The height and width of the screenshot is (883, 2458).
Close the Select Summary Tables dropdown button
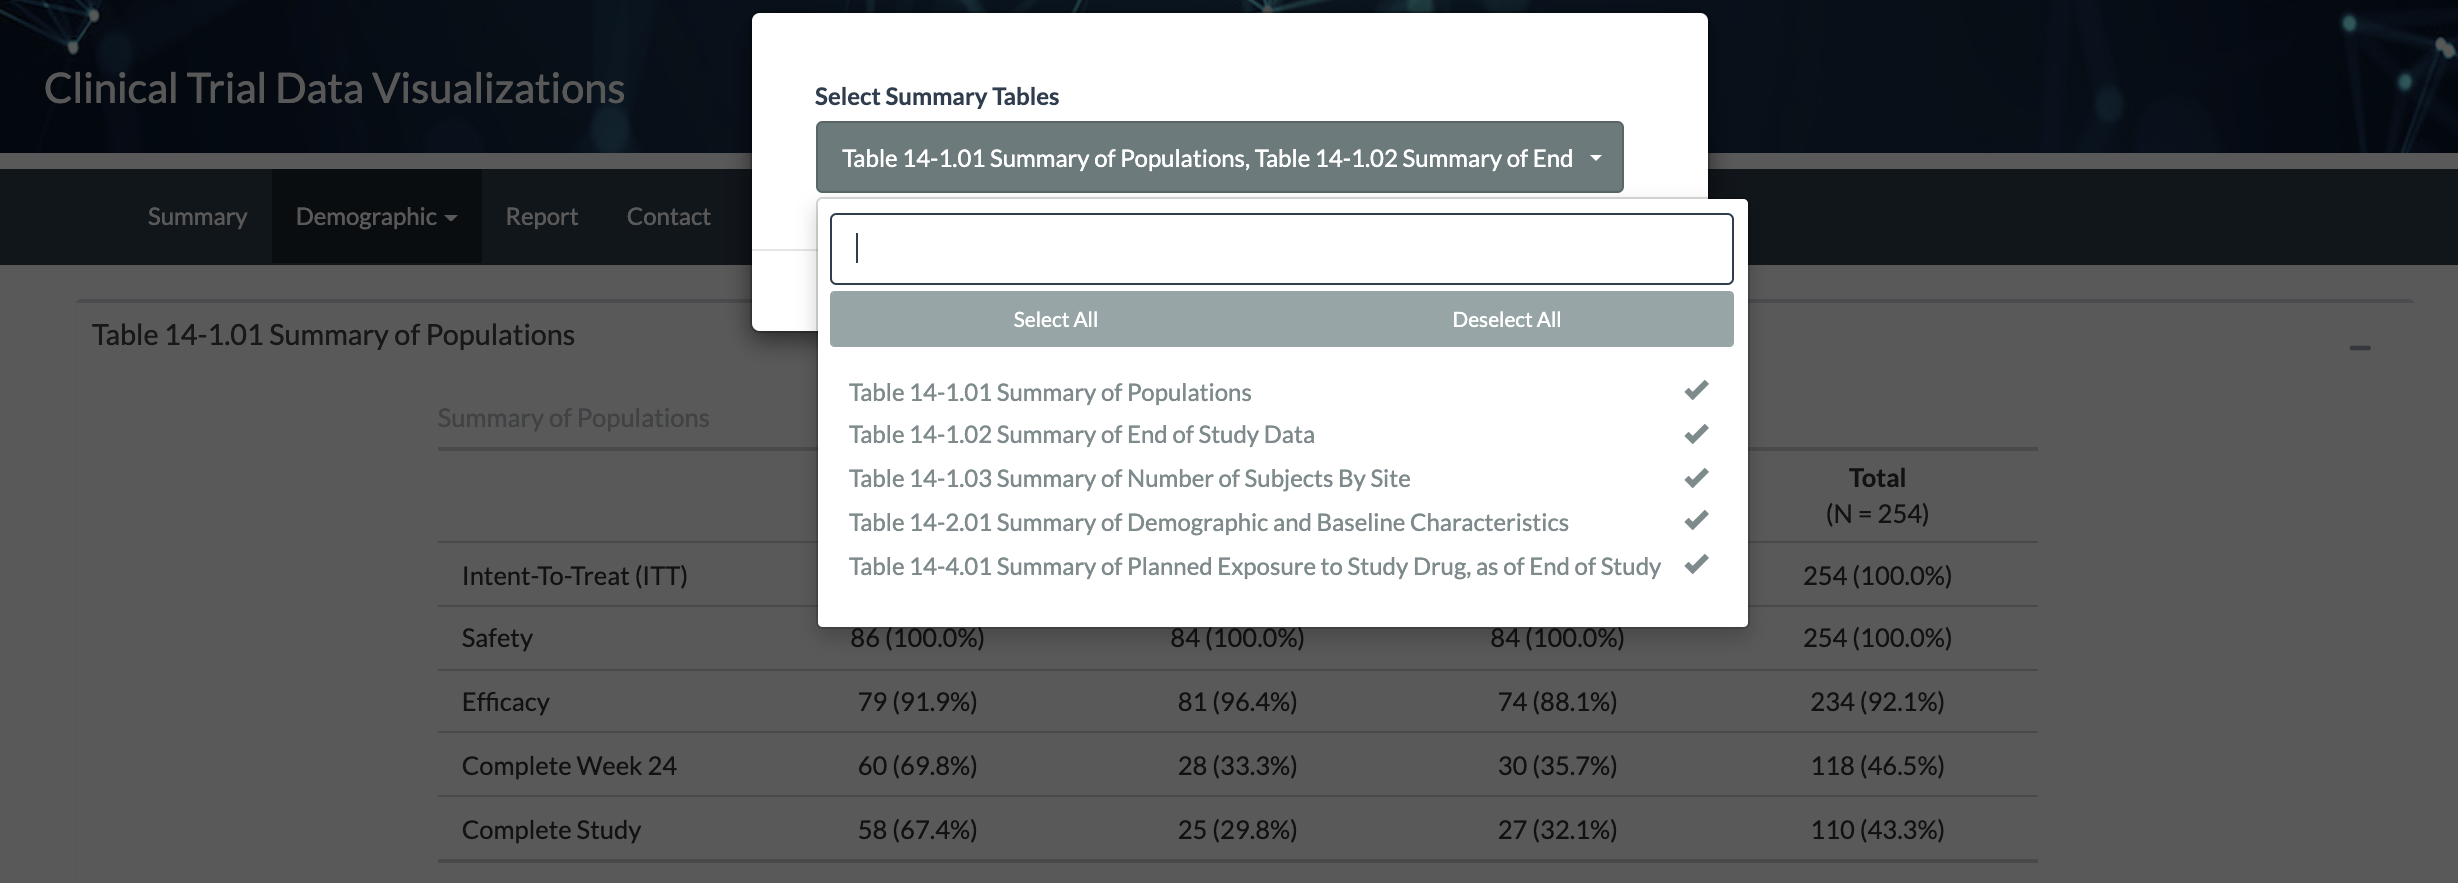1218,158
